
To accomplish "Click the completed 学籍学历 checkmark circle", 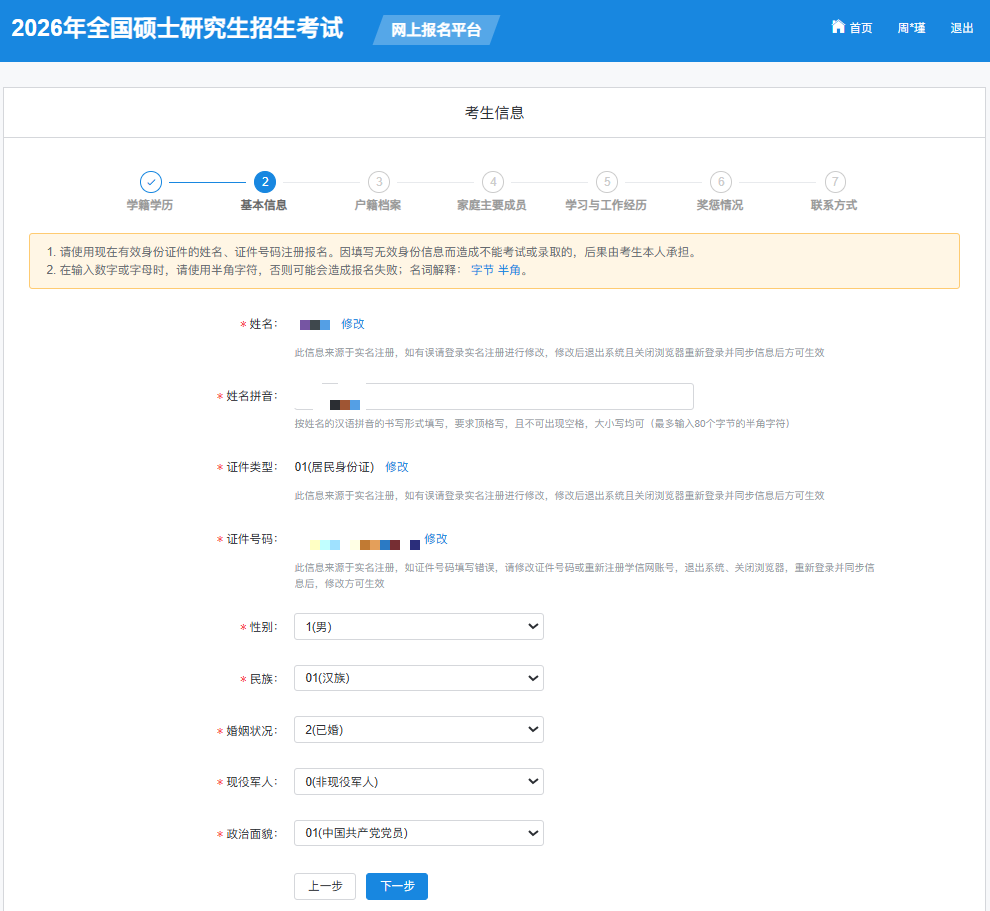I will point(150,183).
